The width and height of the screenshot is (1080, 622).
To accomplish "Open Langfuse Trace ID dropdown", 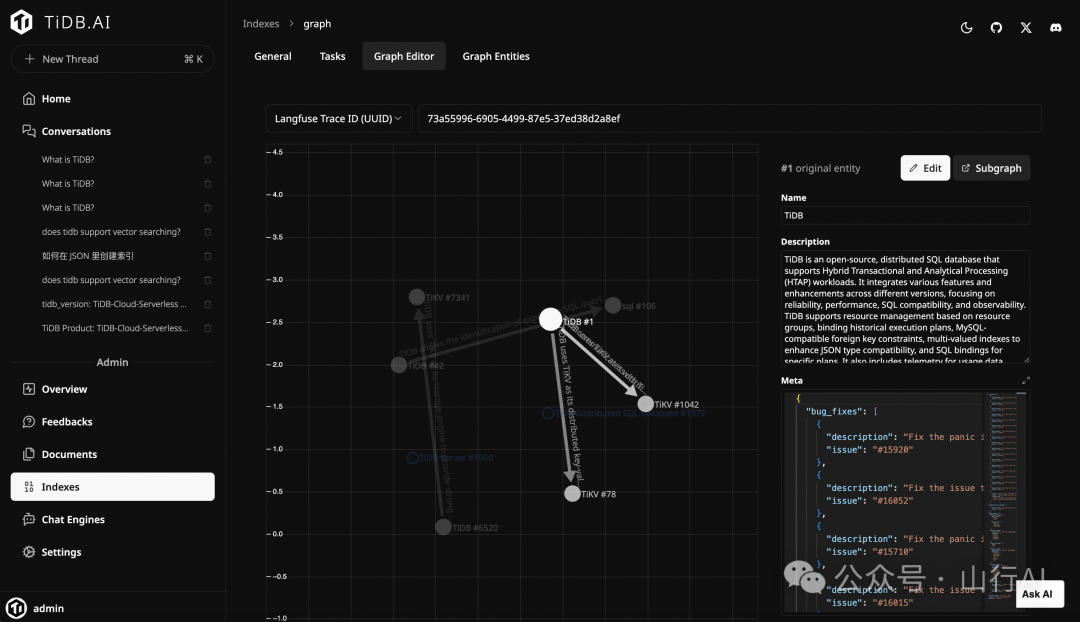I will (339, 118).
